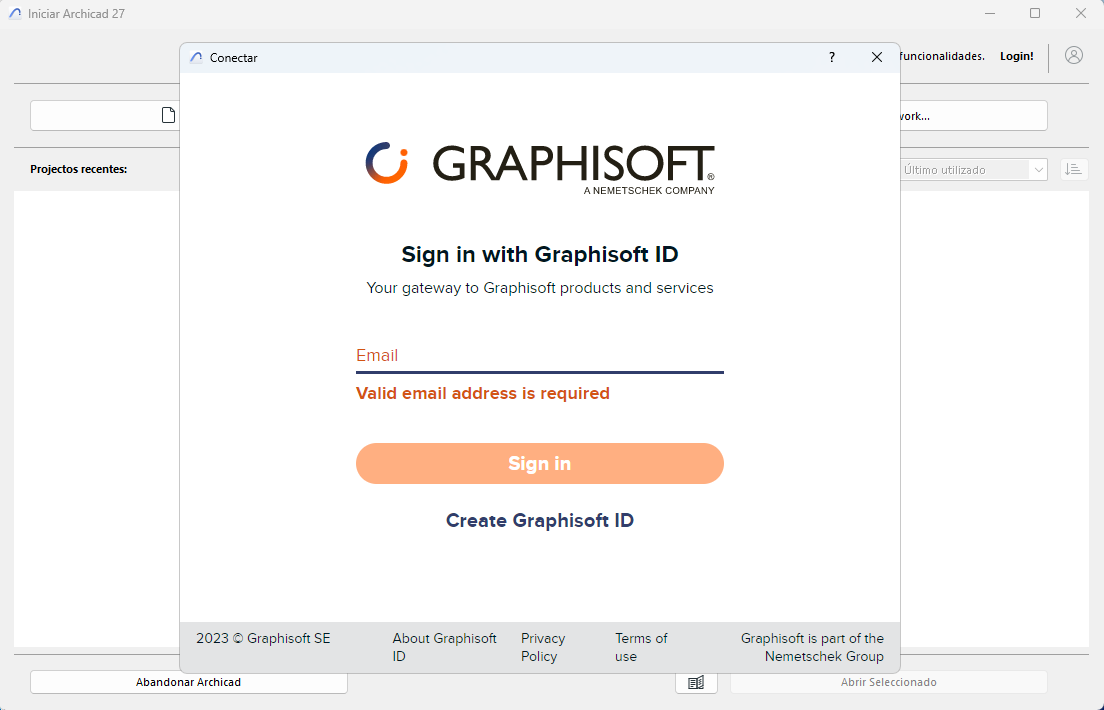Click the Archicad icon in main title bar
The width and height of the screenshot is (1104, 710).
click(x=15, y=13)
